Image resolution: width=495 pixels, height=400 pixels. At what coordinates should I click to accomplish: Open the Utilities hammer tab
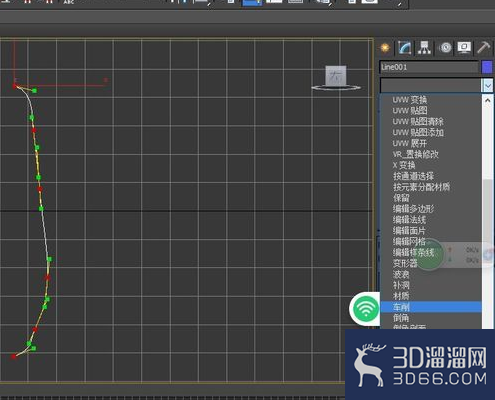click(x=484, y=48)
